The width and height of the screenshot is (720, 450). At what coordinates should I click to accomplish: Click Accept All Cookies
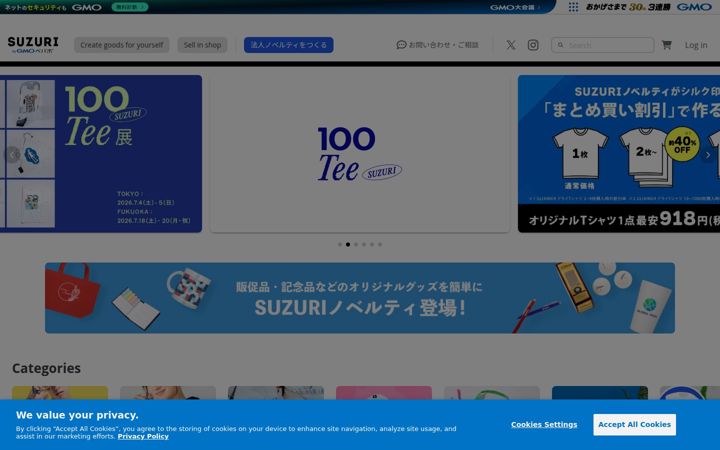(634, 424)
